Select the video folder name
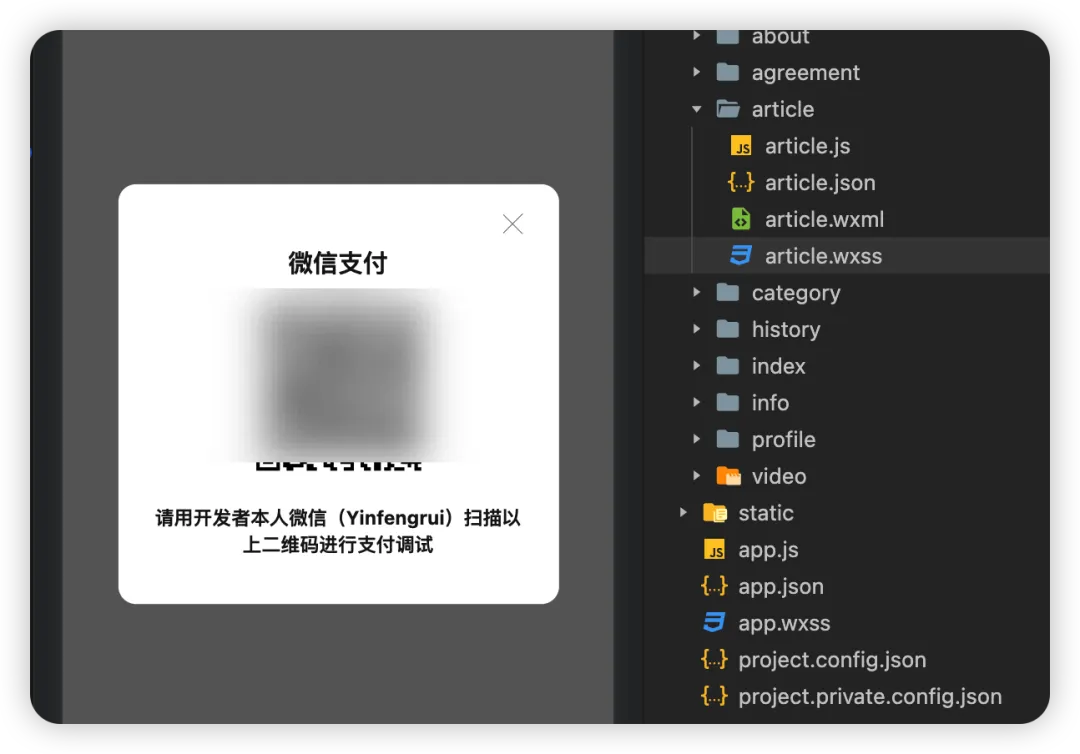This screenshot has height=754, width=1080. tap(778, 476)
